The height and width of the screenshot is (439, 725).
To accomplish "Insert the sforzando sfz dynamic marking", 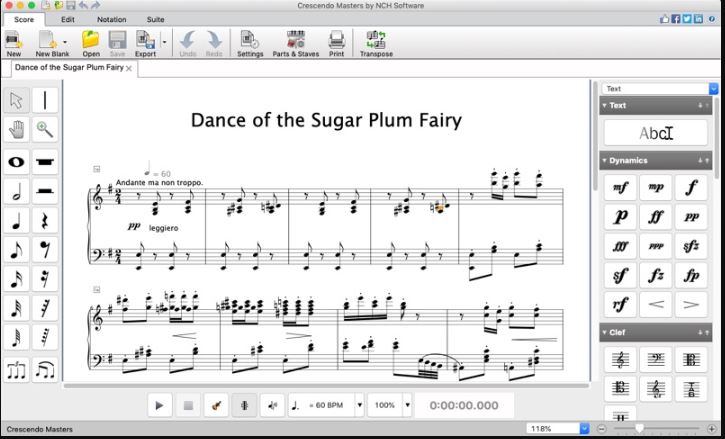I will (690, 246).
